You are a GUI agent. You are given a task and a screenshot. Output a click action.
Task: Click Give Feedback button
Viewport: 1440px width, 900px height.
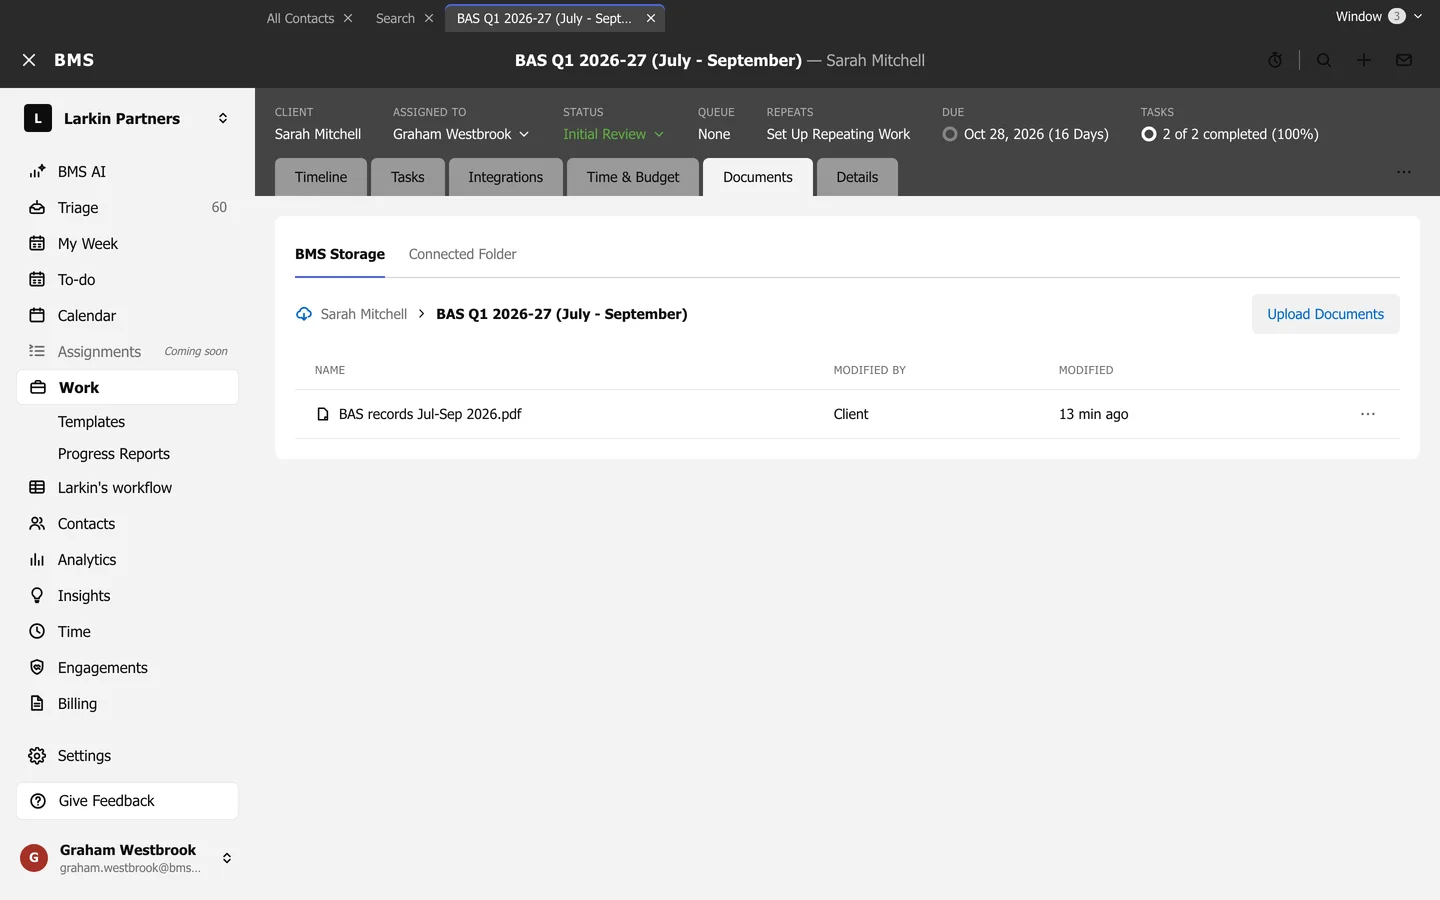click(x=128, y=801)
